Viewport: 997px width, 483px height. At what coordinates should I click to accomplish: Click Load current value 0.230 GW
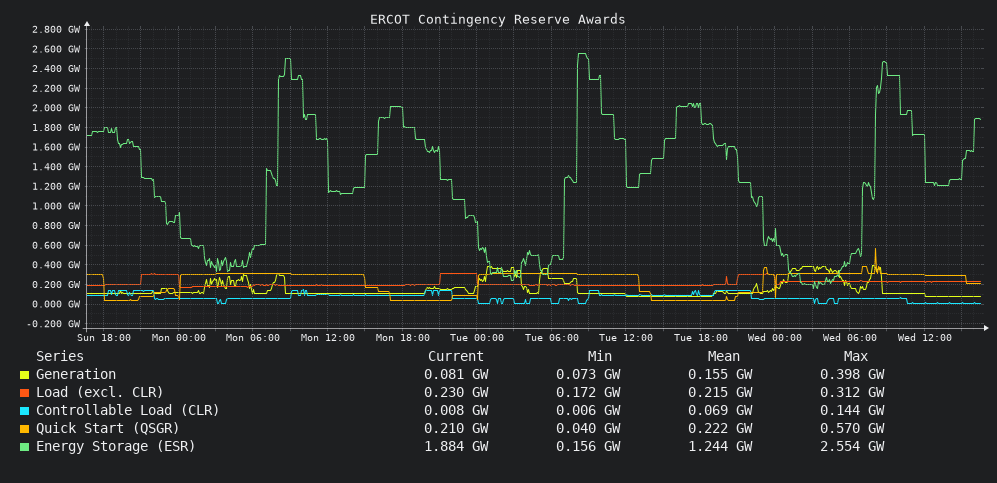[456, 393]
